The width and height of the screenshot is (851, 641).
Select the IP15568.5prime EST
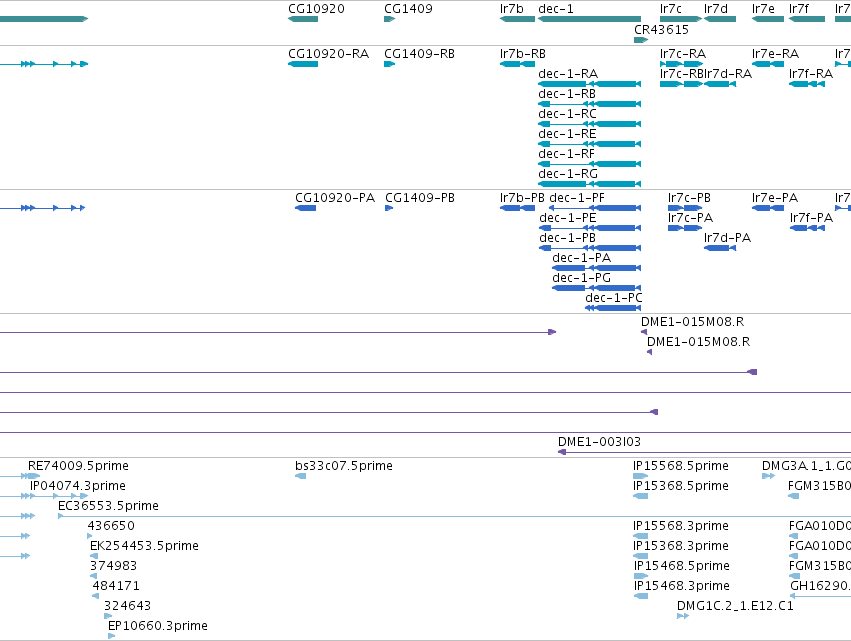point(640,476)
